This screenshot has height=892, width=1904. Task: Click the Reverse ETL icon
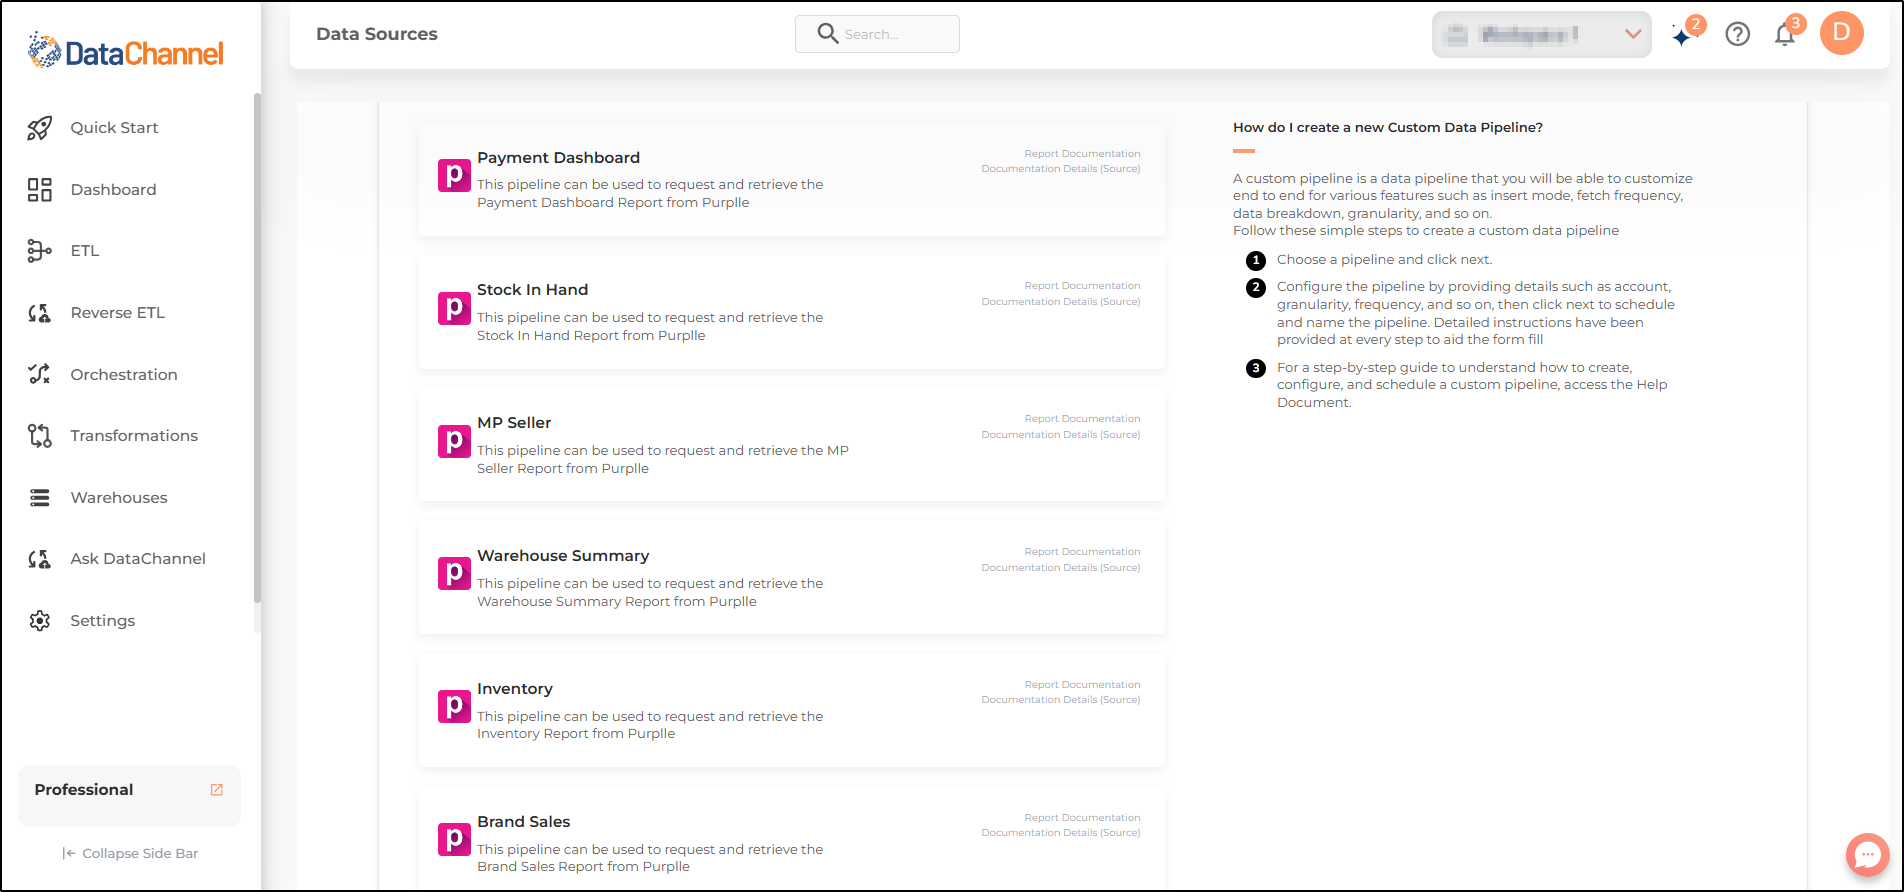pos(39,313)
